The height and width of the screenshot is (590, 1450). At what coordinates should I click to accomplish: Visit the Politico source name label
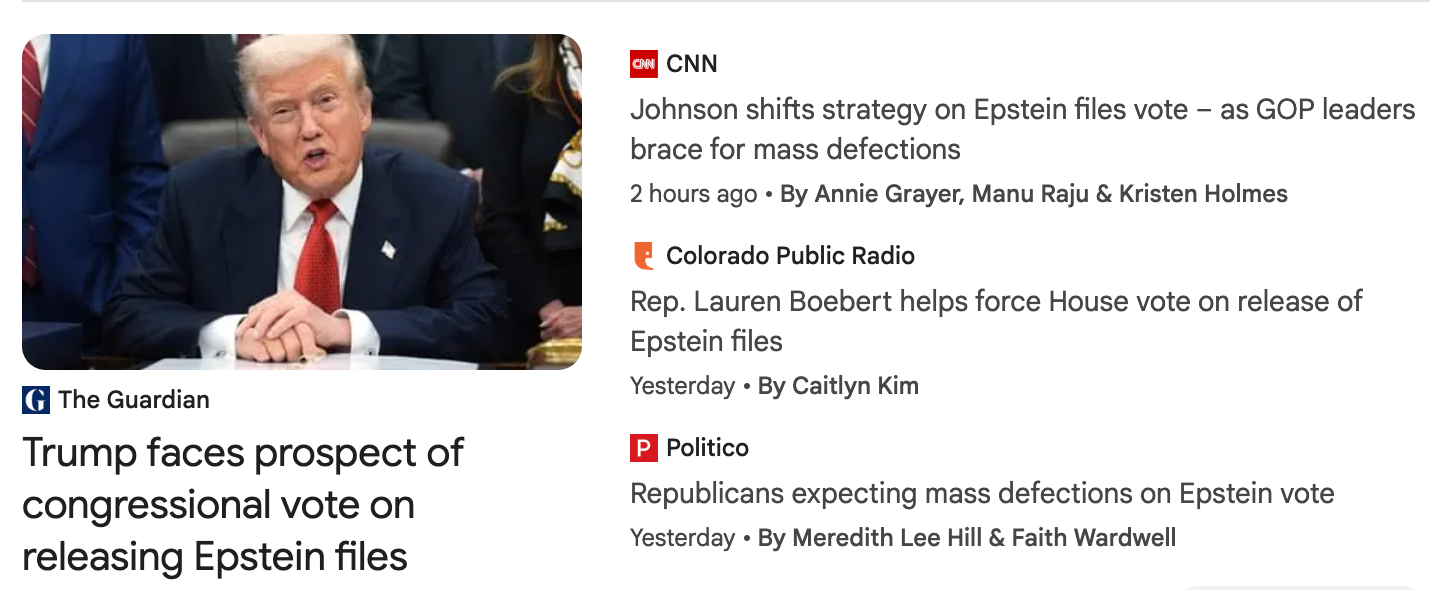(x=707, y=448)
